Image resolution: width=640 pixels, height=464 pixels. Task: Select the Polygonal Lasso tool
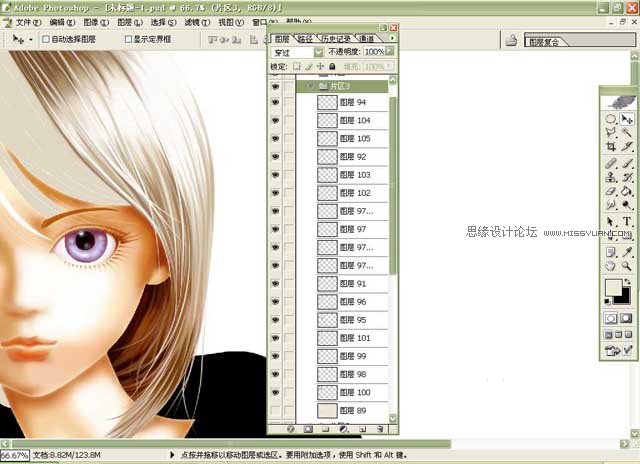pos(611,132)
